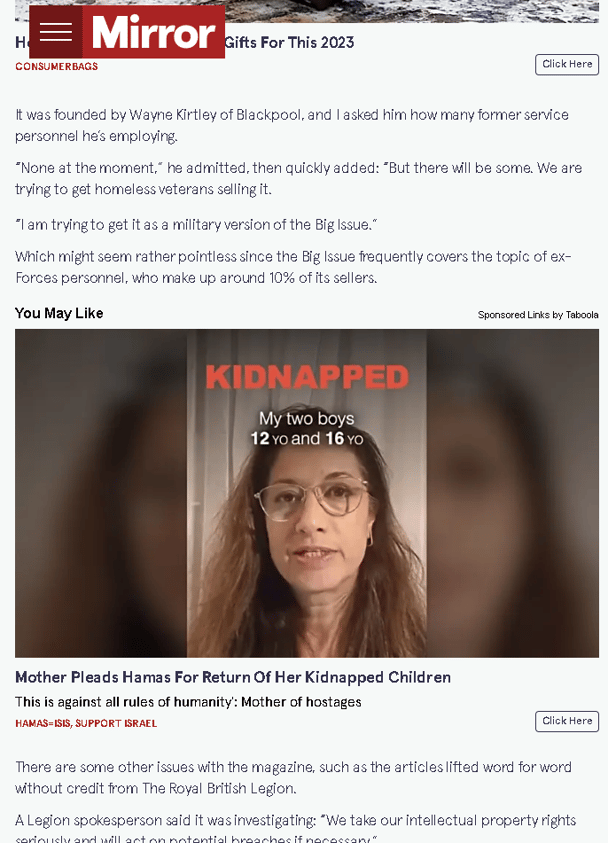Open the KIDNAPPED sponsored video thumbnail
Viewport: 608px width, 843px height.
[x=307, y=493]
